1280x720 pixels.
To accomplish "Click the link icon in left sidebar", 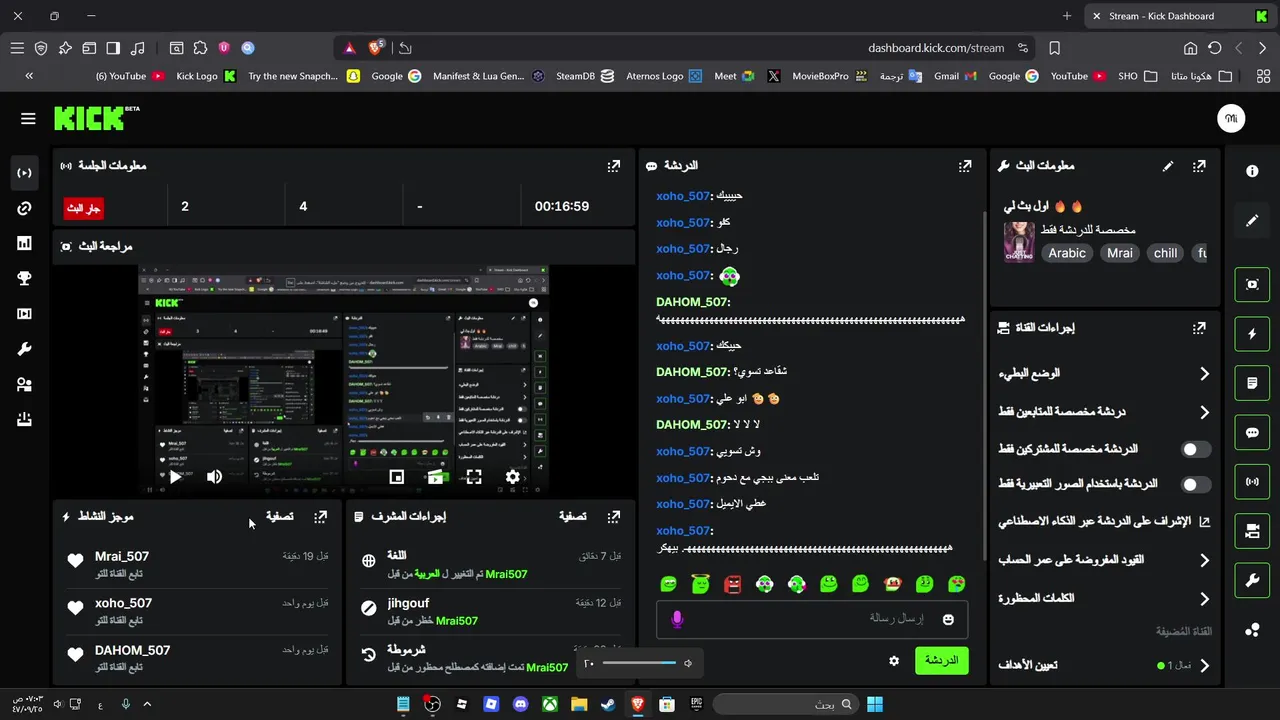I will 25,208.
